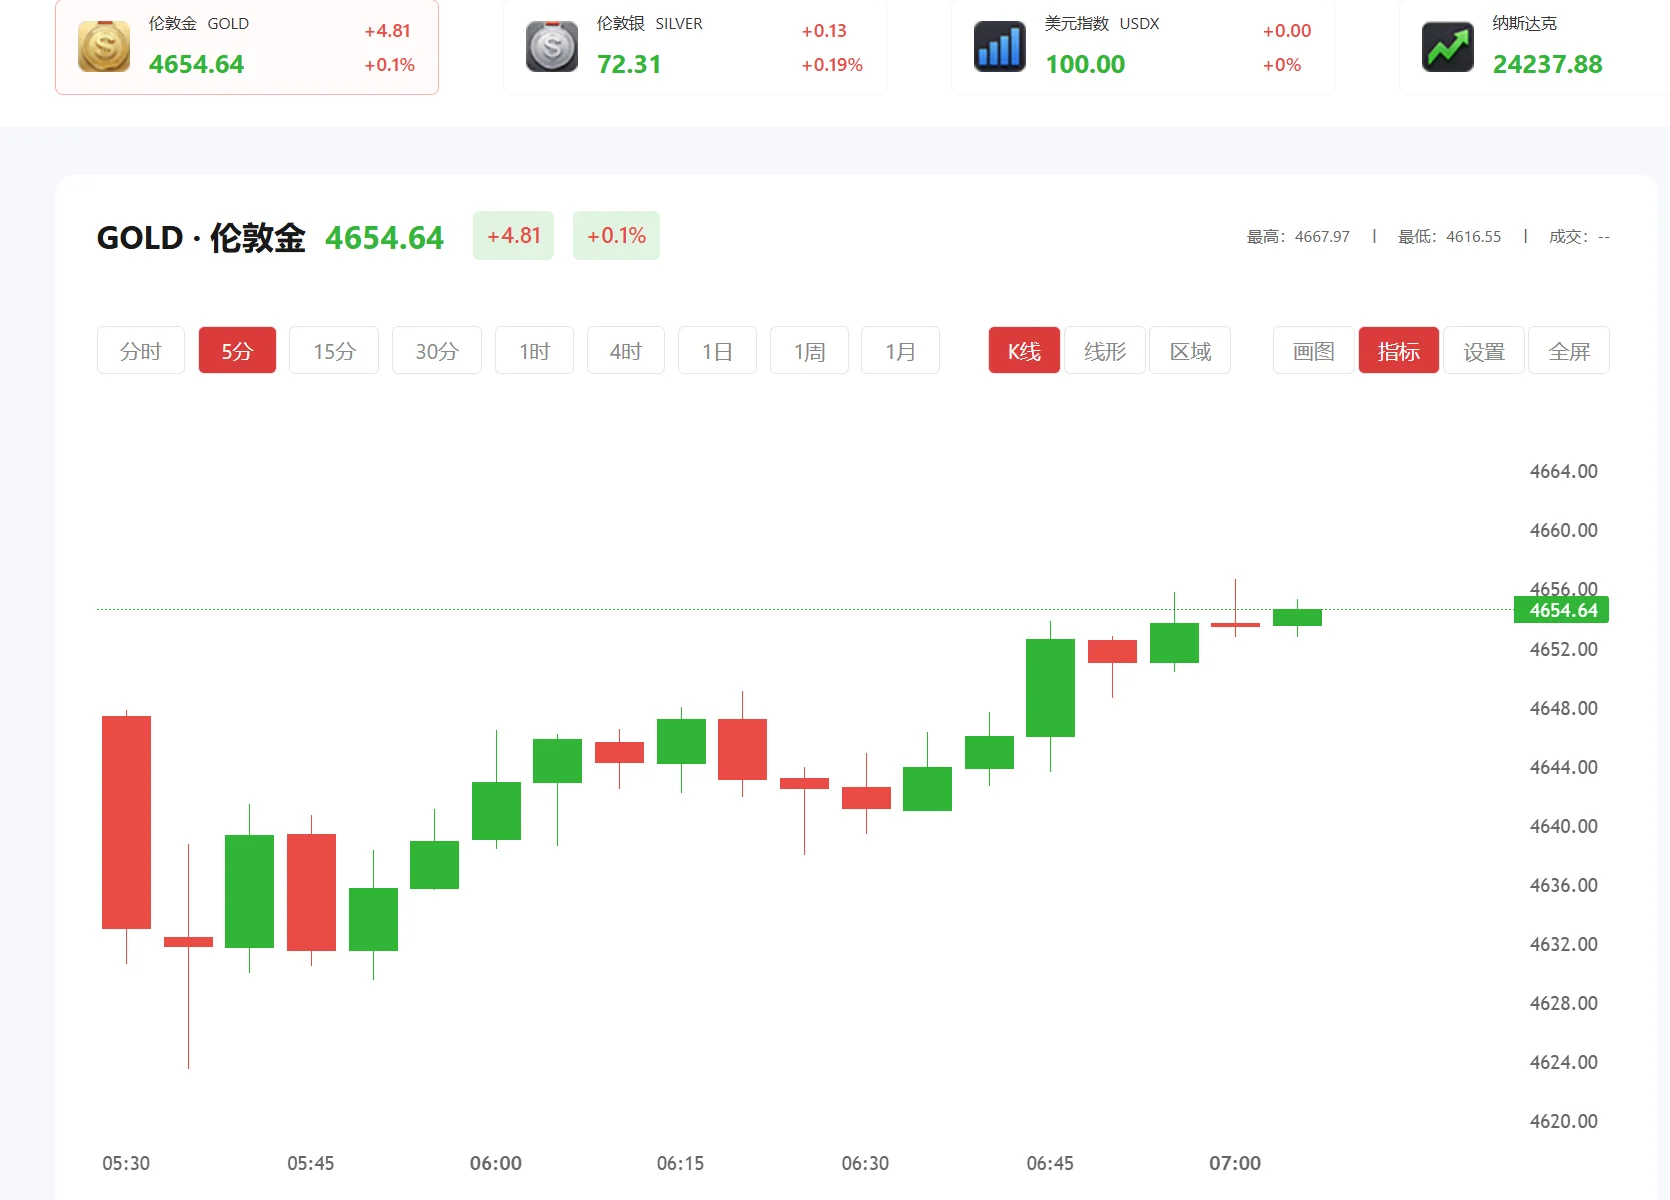Switch to the 15分 interval
The width and height of the screenshot is (1670, 1200).
tap(334, 351)
